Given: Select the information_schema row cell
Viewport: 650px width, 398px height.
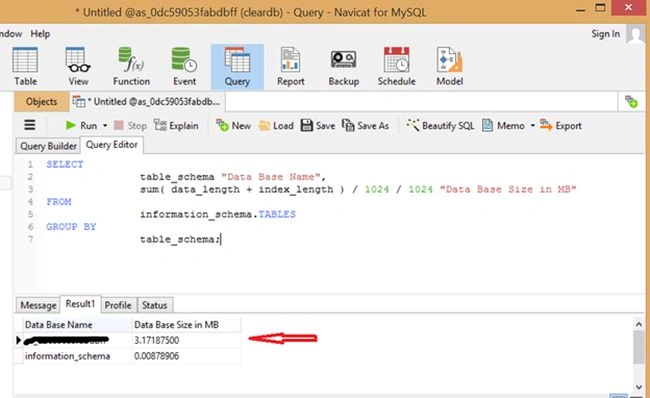Looking at the screenshot, I should pyautogui.click(x=78, y=356).
